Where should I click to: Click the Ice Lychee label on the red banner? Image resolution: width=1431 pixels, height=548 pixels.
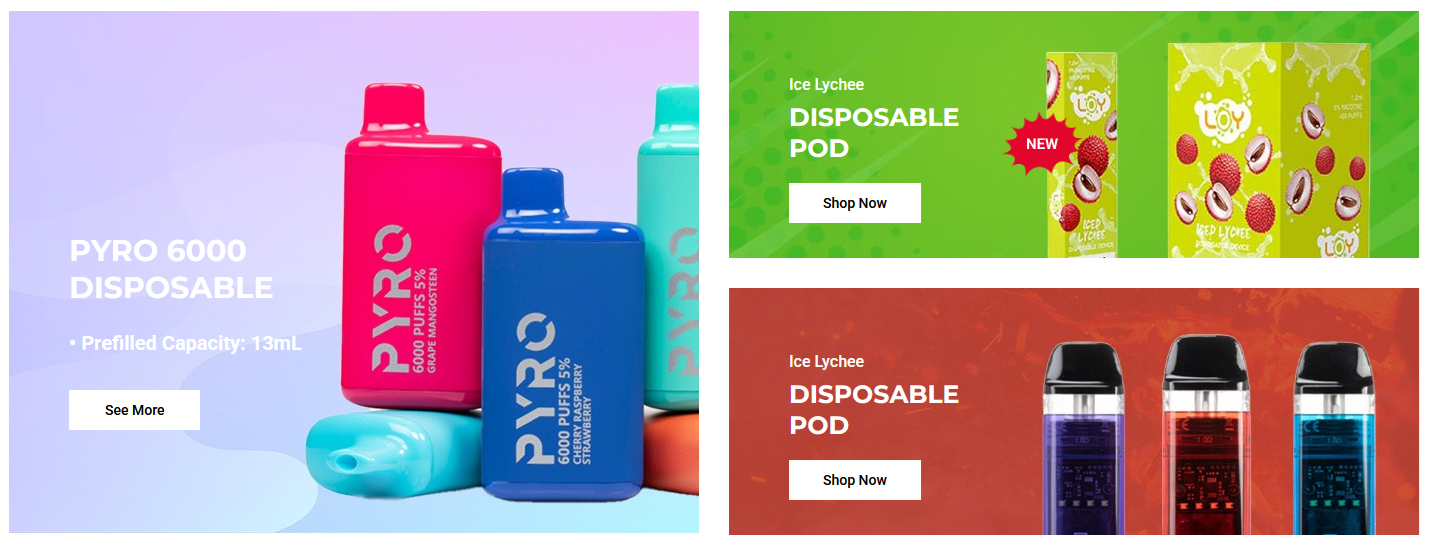click(x=826, y=362)
